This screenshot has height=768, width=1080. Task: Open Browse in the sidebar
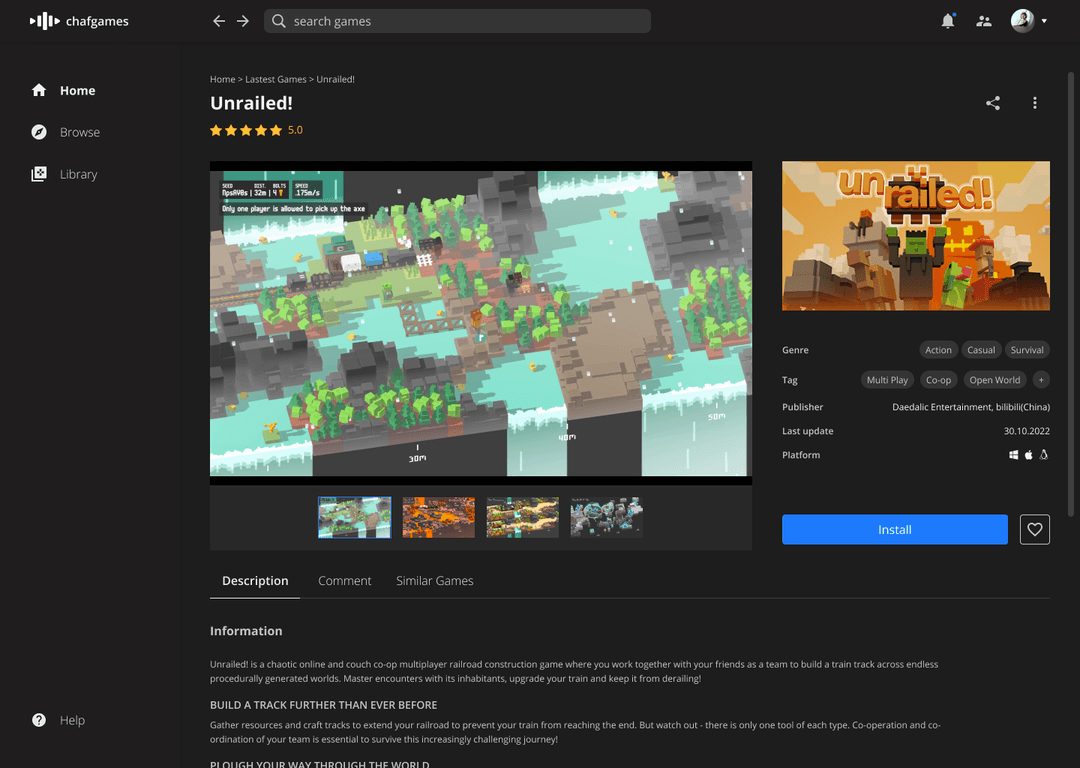coord(65,132)
